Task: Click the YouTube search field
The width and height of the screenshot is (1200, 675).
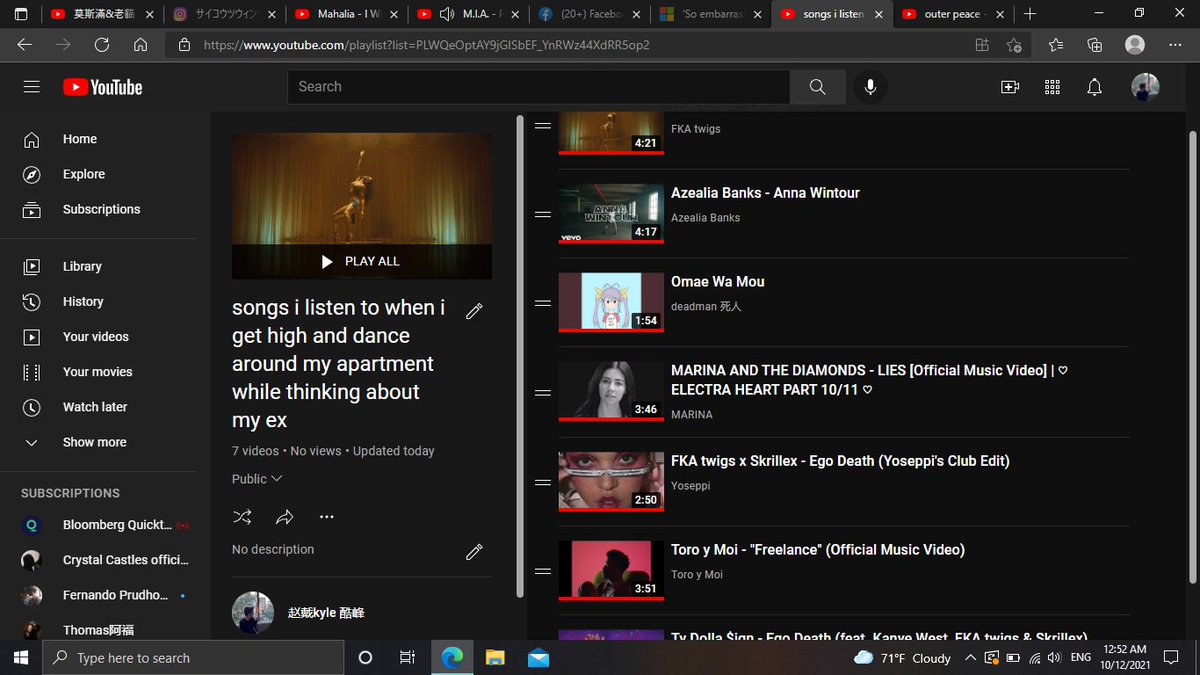Action: pyautogui.click(x=539, y=87)
